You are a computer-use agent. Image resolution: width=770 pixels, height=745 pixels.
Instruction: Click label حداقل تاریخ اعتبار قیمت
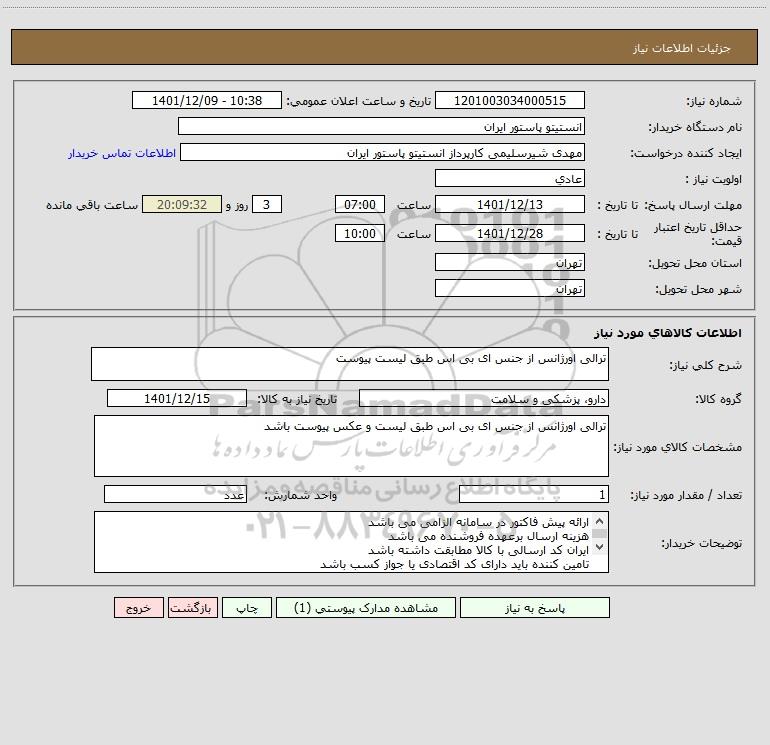pos(697,234)
